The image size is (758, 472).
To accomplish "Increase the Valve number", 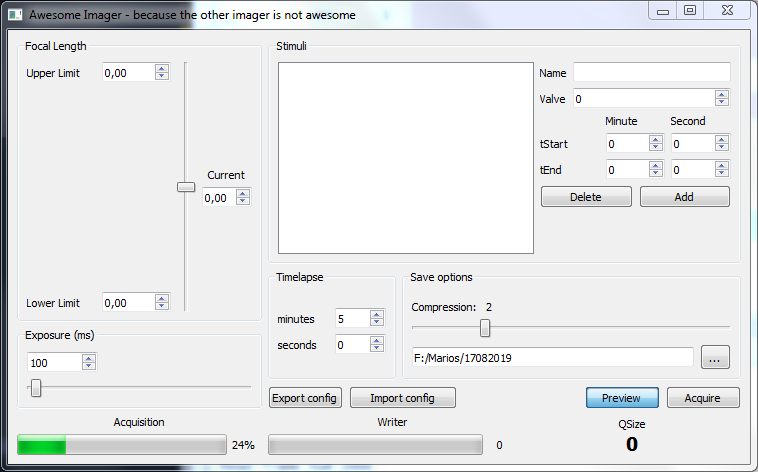I will pyautogui.click(x=721, y=94).
